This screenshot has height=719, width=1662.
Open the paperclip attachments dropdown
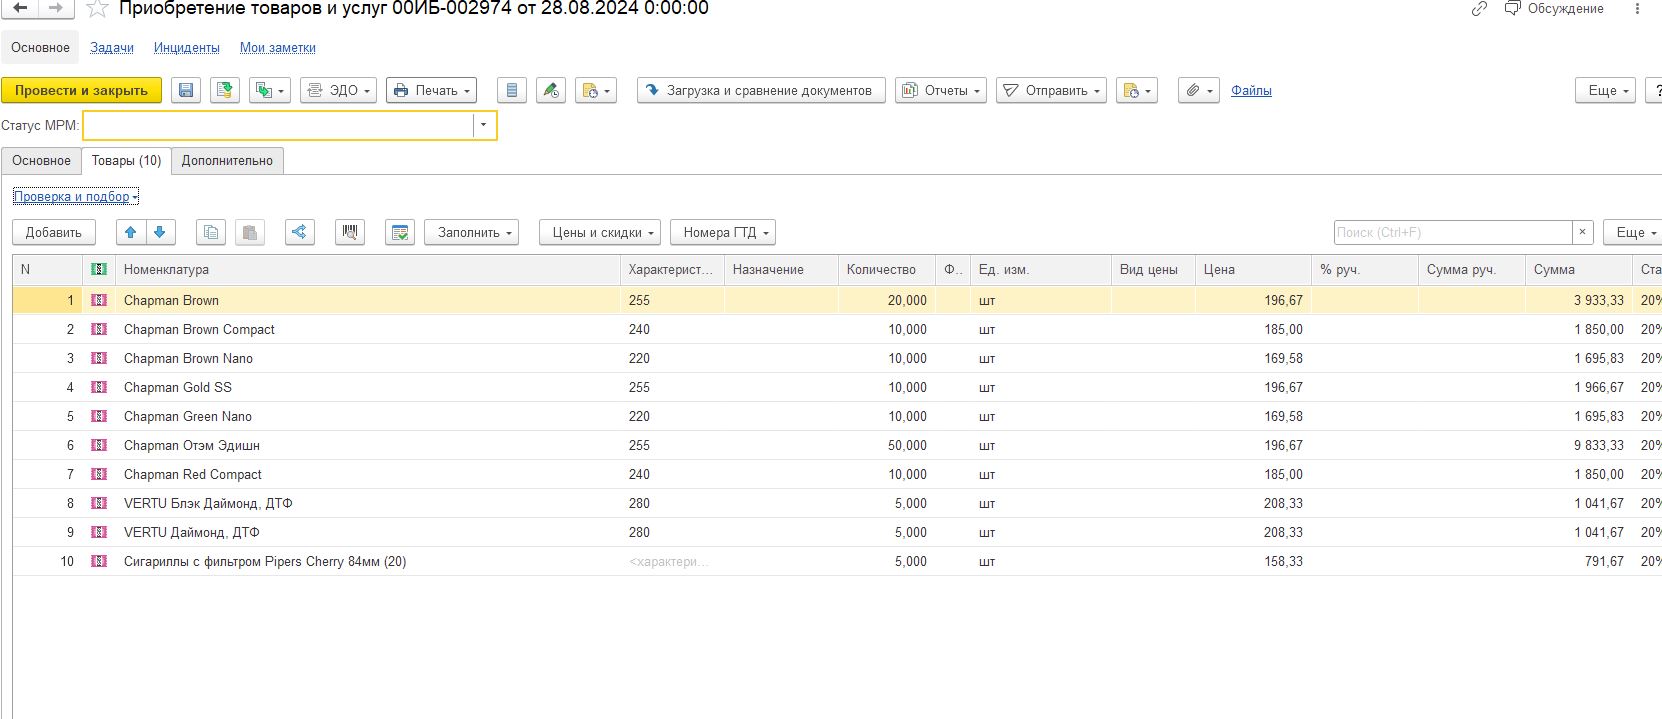coord(1198,90)
